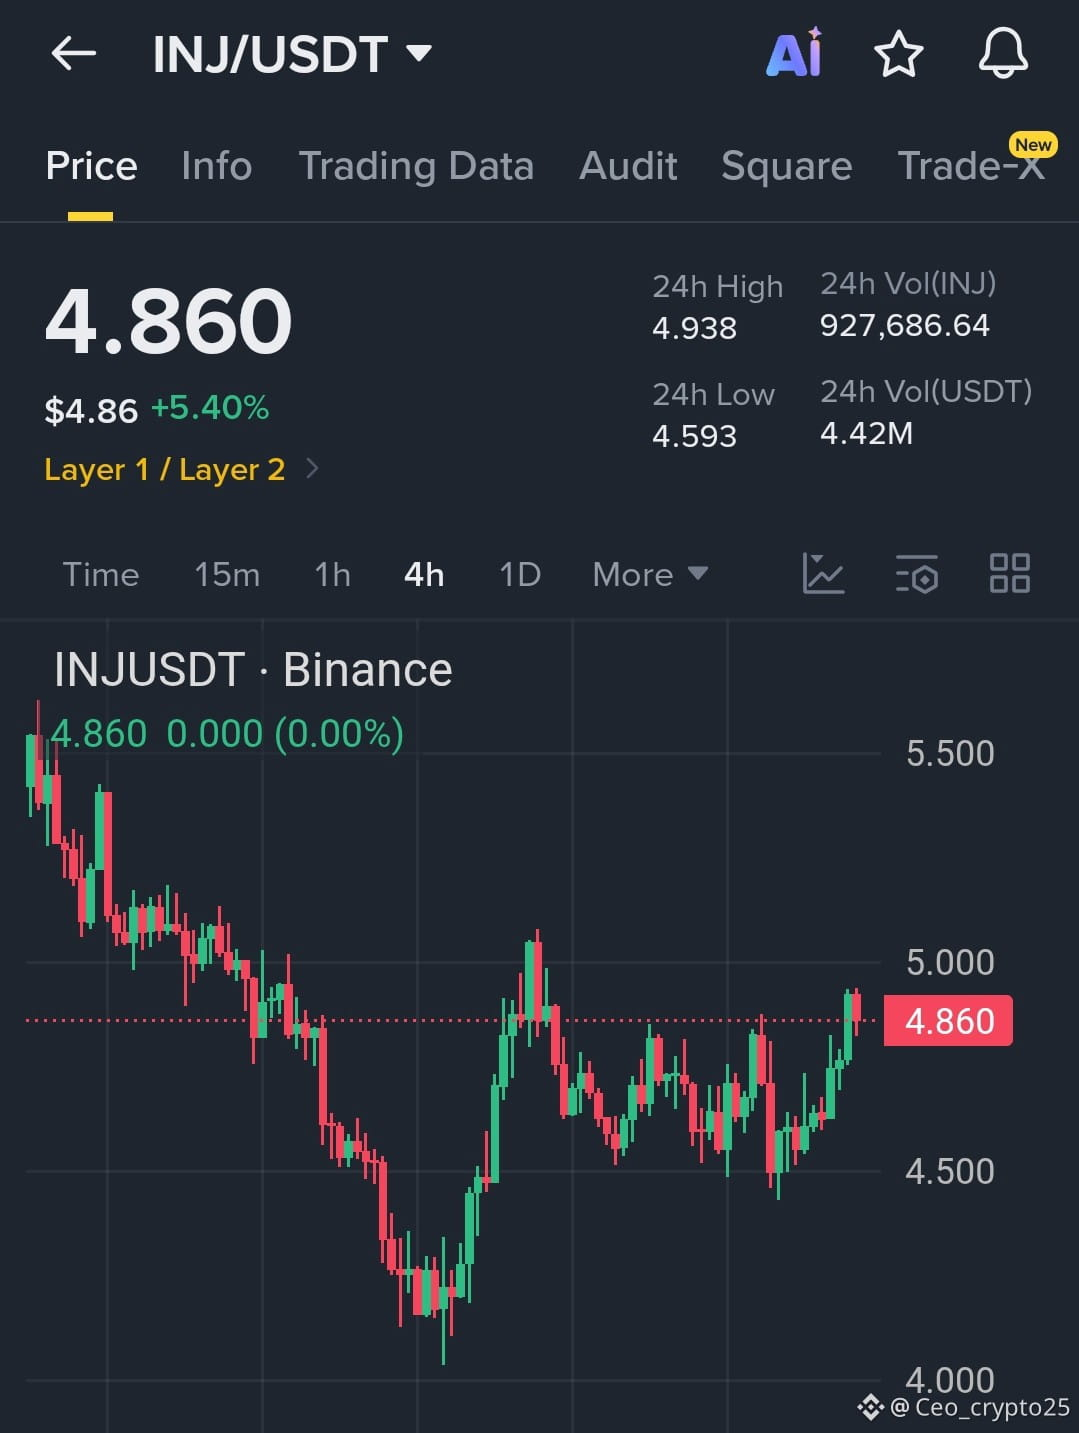The width and height of the screenshot is (1079, 1433).
Task: Open the four-square grid layout icon
Action: 1009,574
